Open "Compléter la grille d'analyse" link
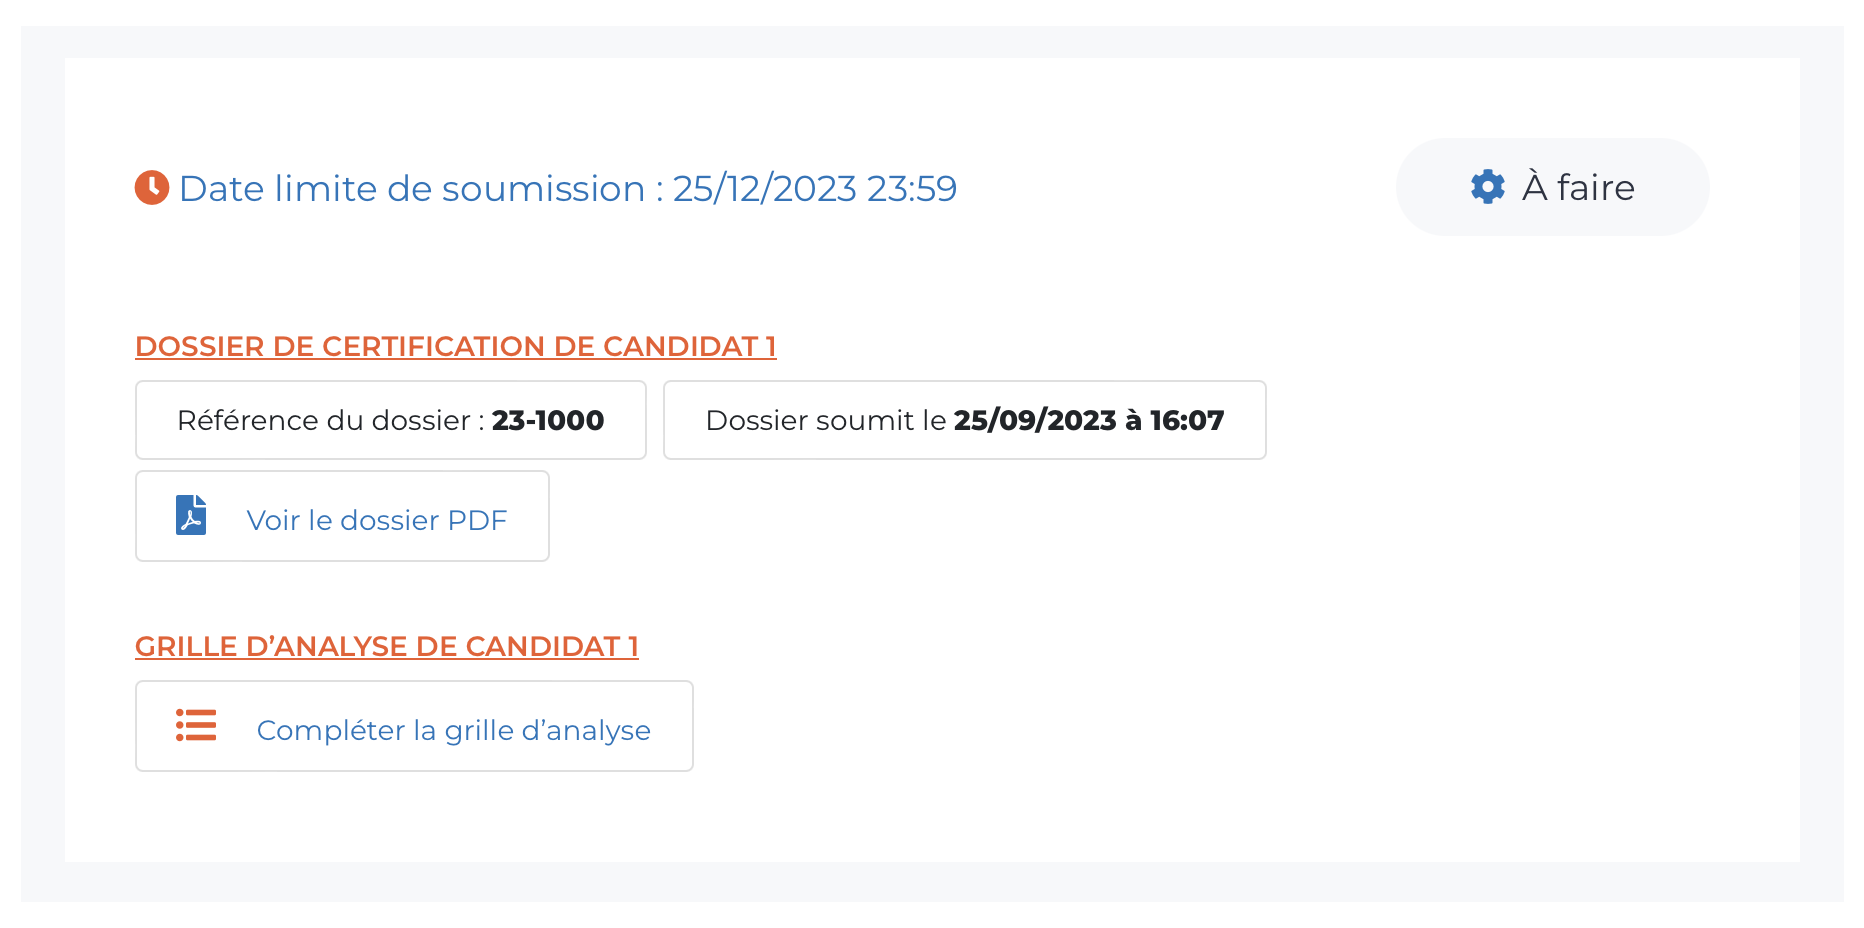1864x928 pixels. 453,730
